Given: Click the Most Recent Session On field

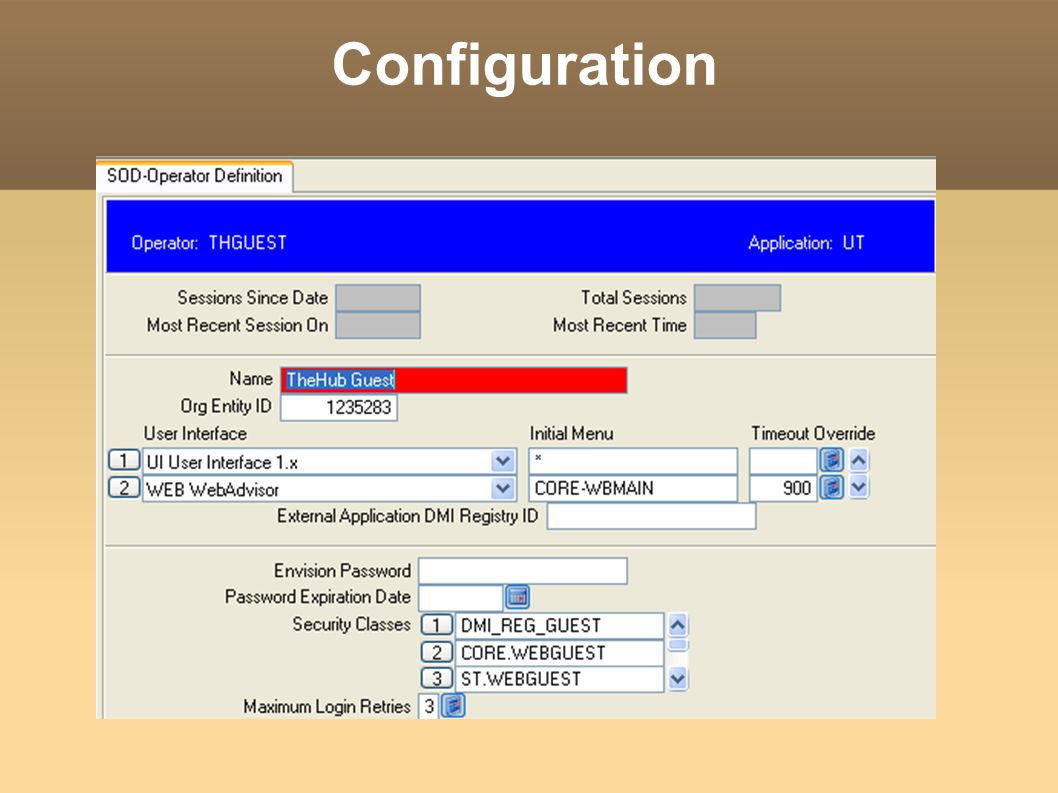Looking at the screenshot, I should 378,325.
